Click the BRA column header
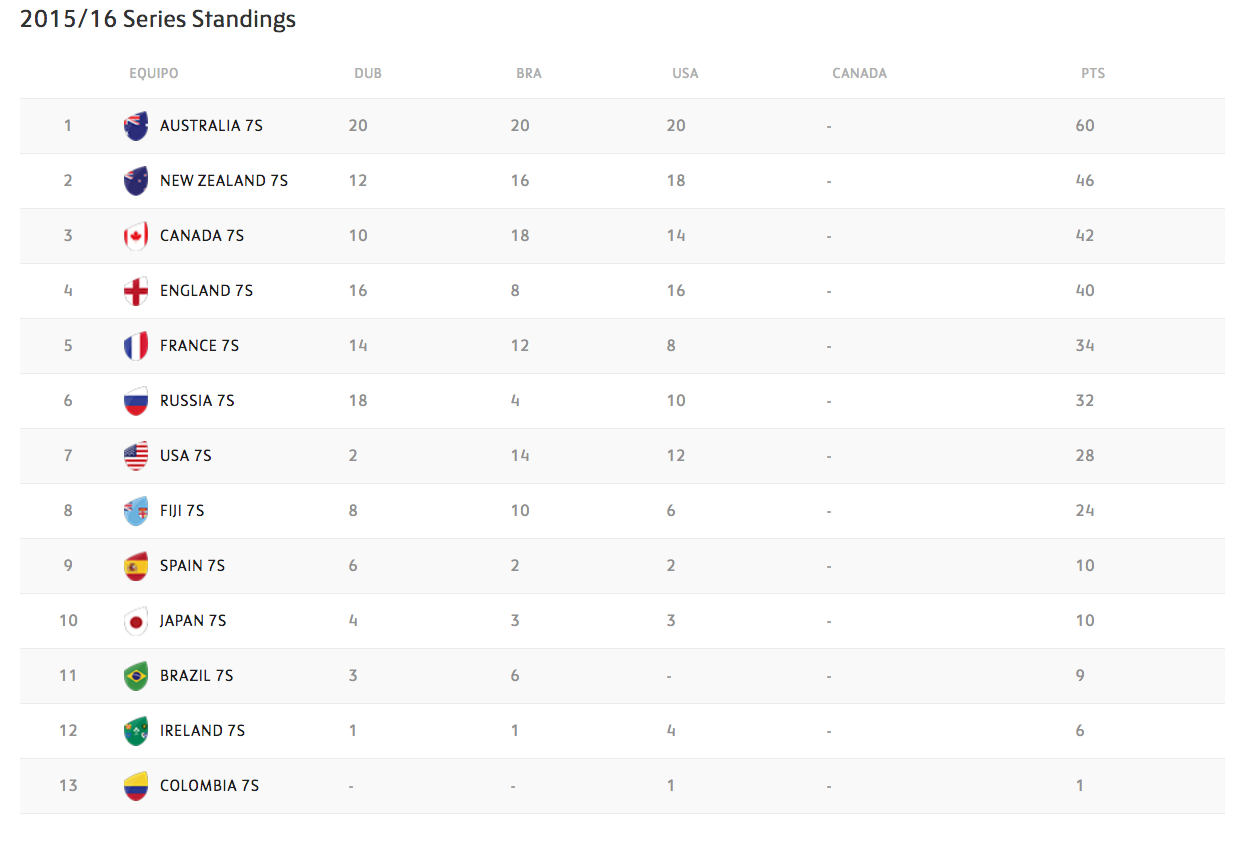This screenshot has height=841, width=1246. click(x=529, y=73)
